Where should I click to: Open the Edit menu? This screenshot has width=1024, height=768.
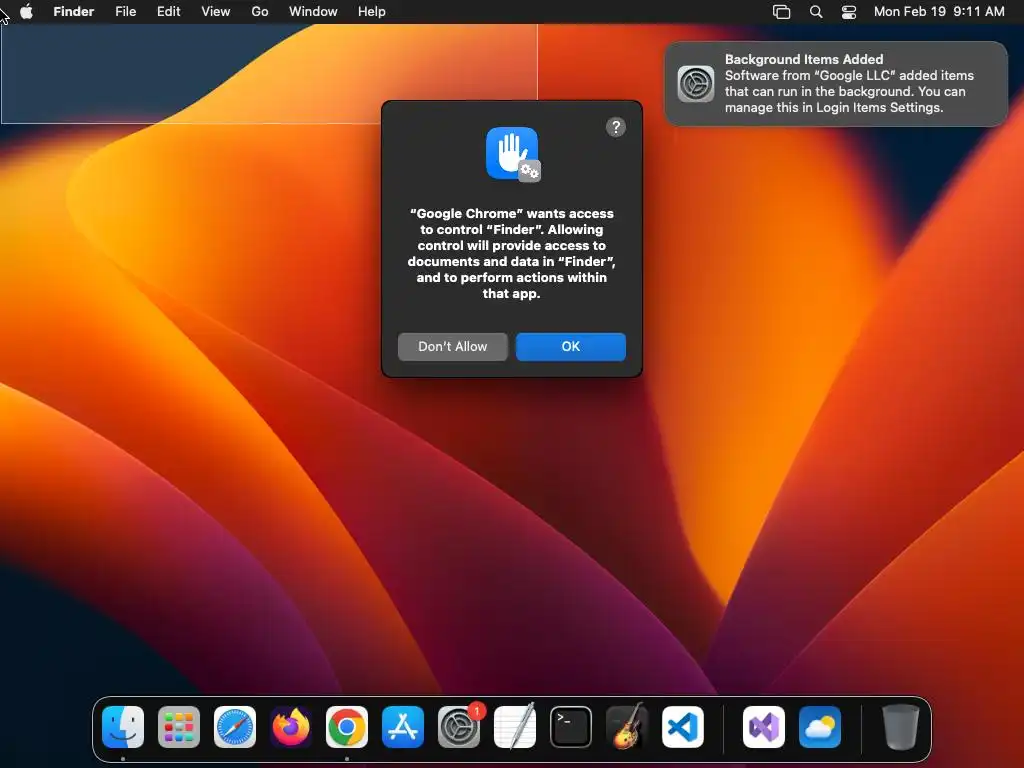168,12
